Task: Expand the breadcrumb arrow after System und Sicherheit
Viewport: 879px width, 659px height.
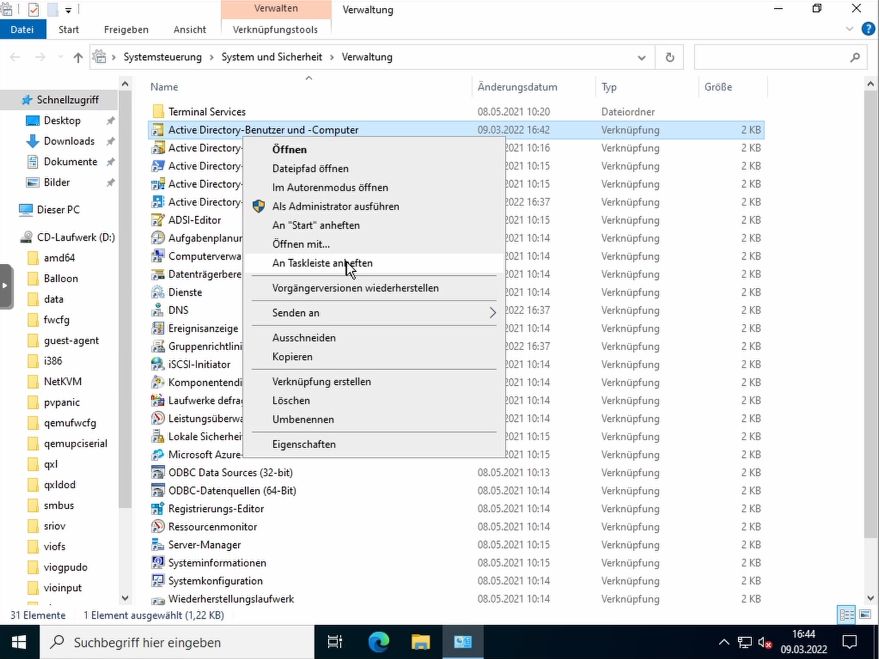Action: pyautogui.click(x=332, y=57)
